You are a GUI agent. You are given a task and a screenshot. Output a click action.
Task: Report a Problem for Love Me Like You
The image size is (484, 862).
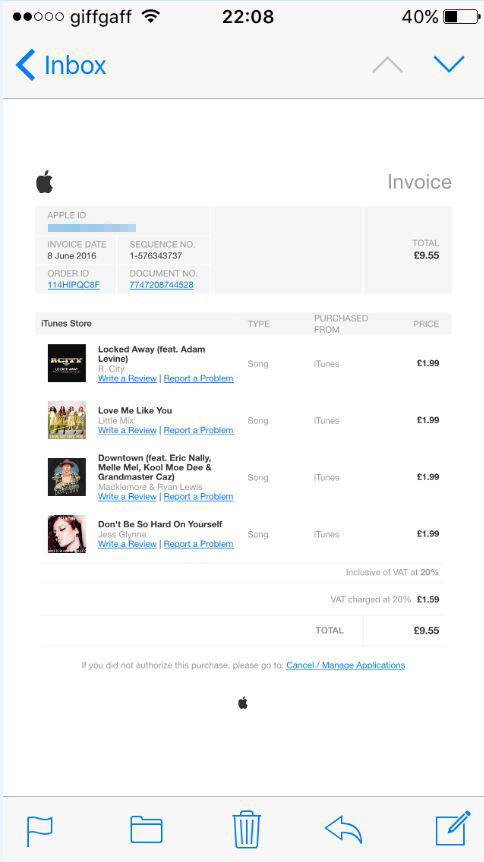point(199,430)
